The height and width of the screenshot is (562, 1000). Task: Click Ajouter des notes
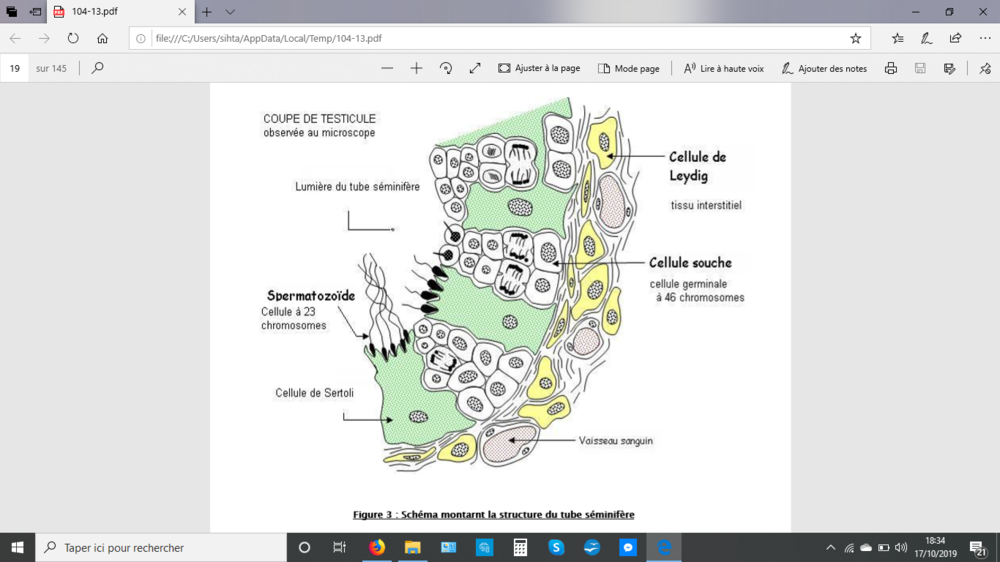click(824, 68)
